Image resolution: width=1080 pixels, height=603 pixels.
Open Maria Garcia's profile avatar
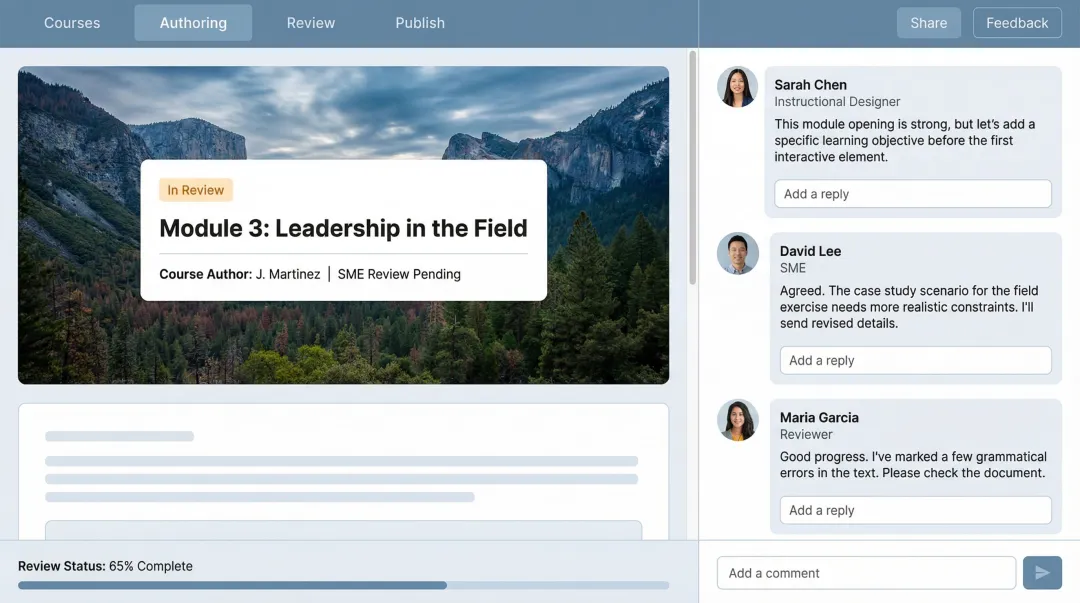tap(737, 420)
